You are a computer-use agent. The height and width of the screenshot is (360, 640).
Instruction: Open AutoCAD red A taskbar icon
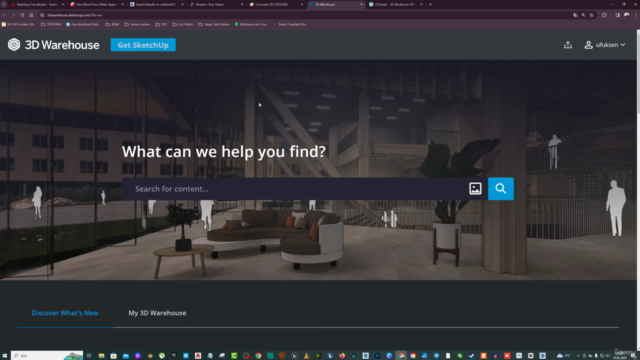click(x=198, y=356)
